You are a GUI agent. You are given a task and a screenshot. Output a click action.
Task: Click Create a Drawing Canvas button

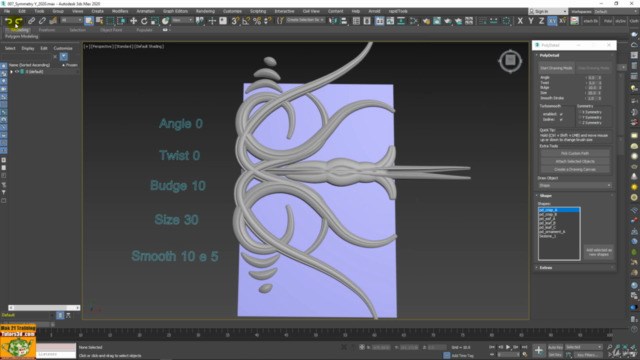(575, 169)
